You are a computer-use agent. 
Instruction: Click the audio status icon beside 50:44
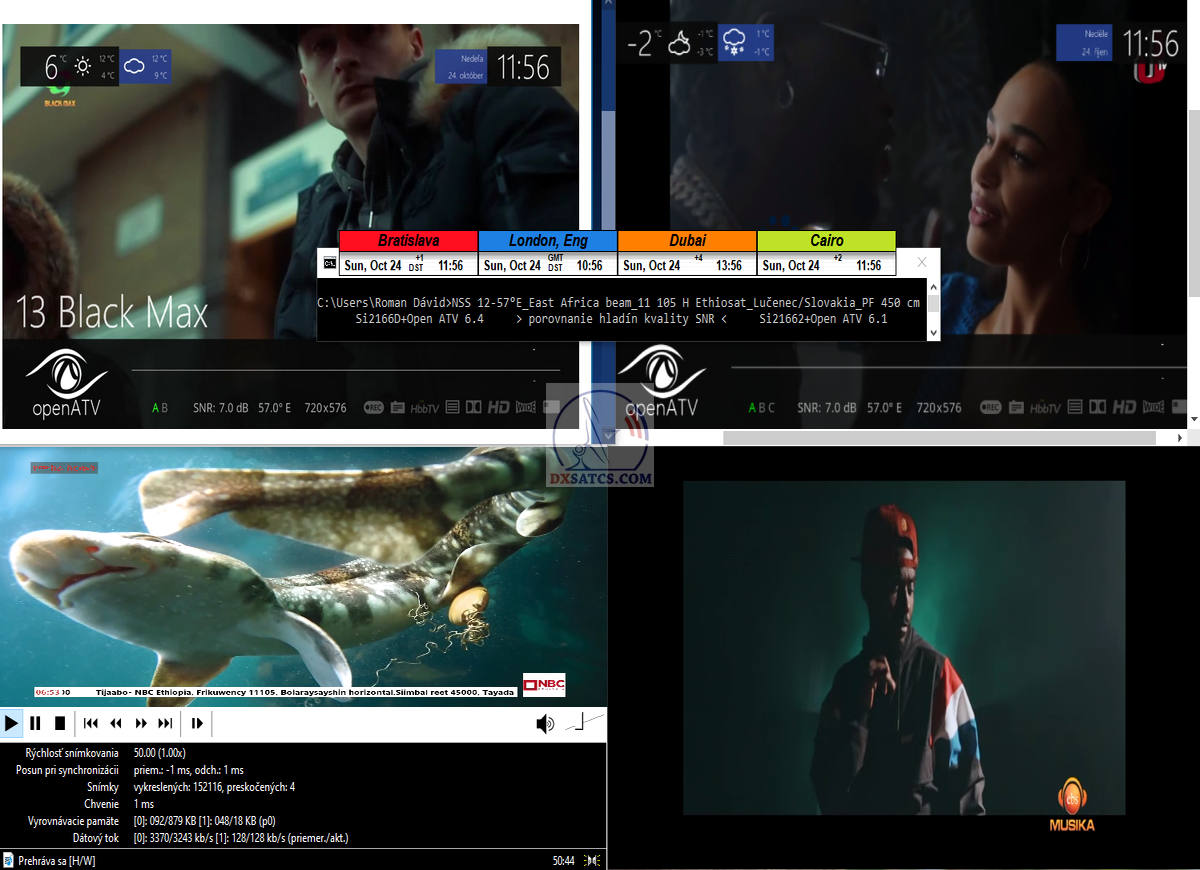593,860
